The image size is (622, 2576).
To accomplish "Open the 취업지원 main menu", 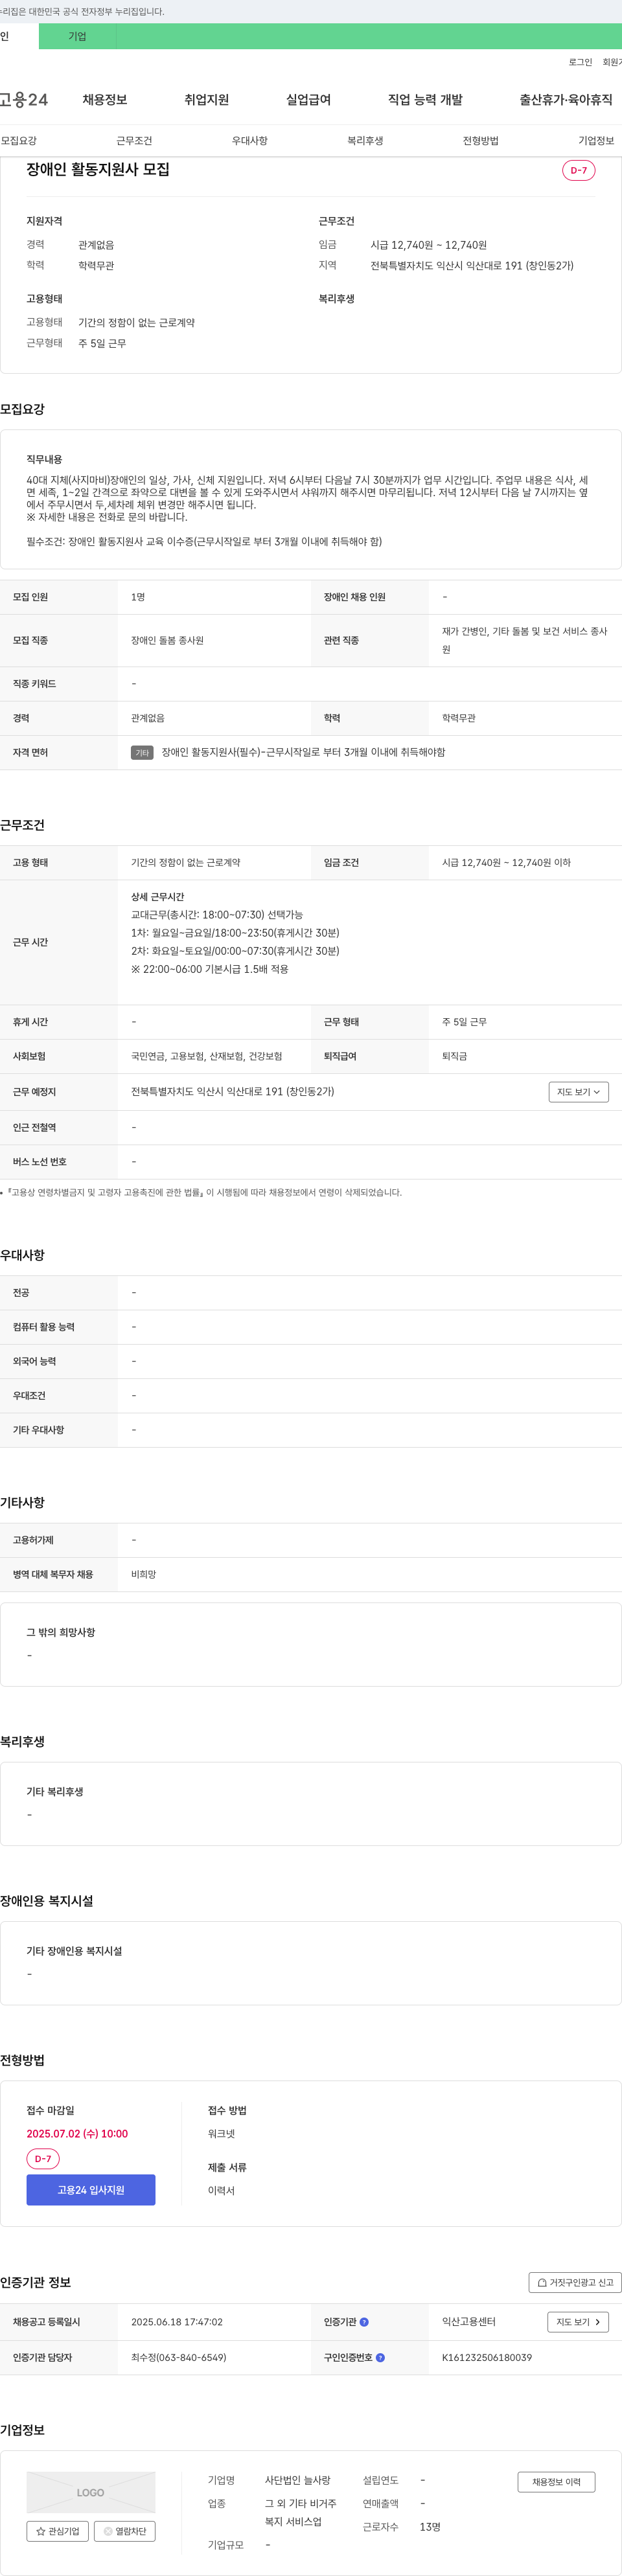I will [x=207, y=100].
